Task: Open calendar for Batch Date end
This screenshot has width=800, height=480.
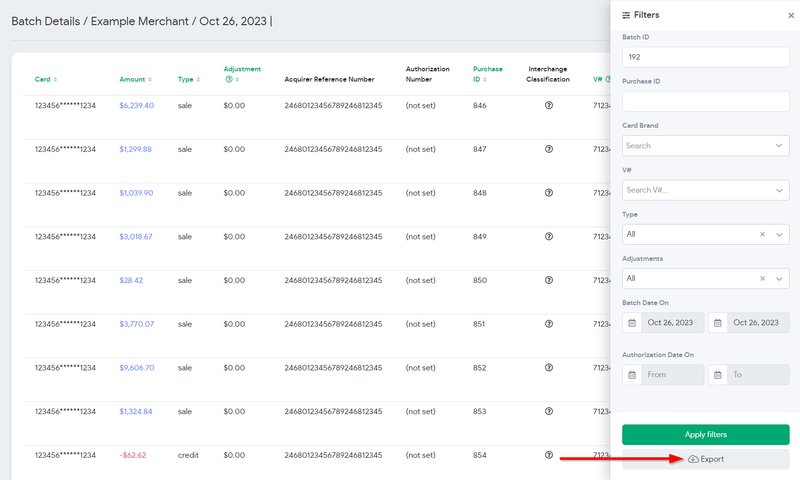Action: click(717, 323)
